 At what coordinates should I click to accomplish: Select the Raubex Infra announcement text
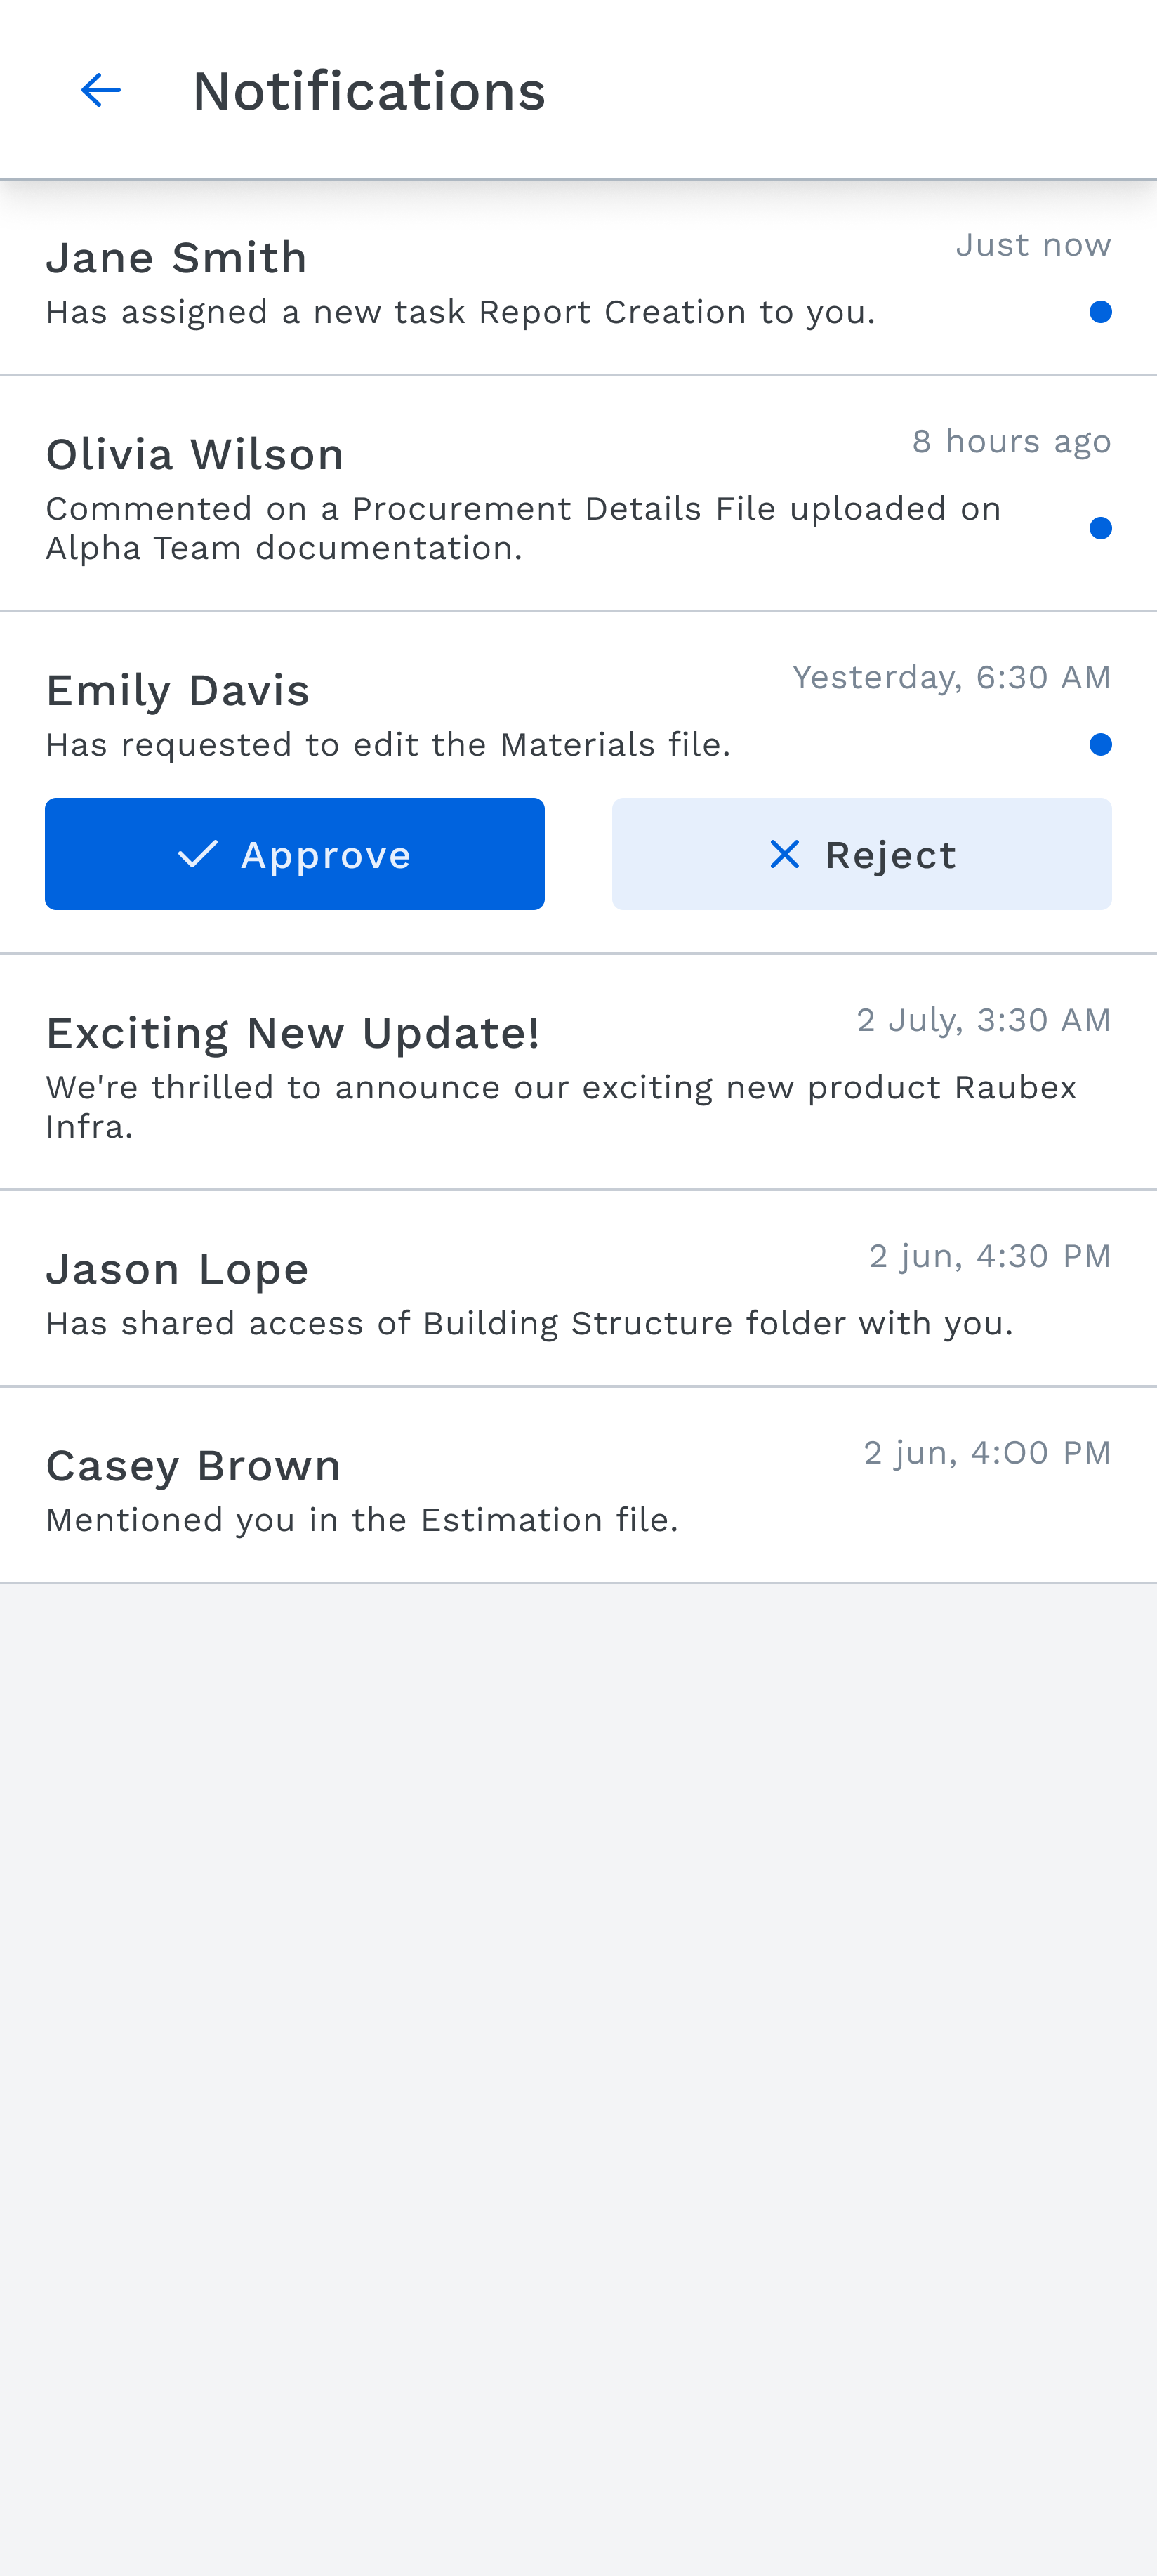point(561,1107)
